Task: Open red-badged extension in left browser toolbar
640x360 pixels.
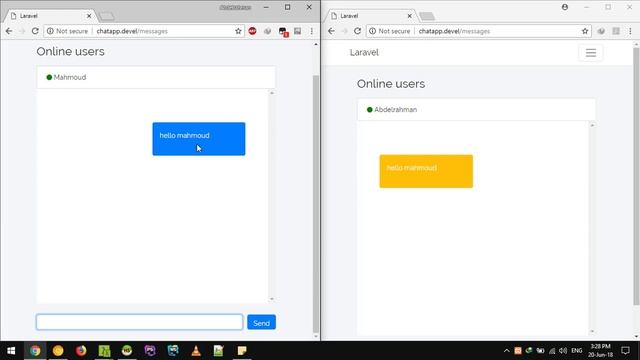Action: click(x=283, y=31)
